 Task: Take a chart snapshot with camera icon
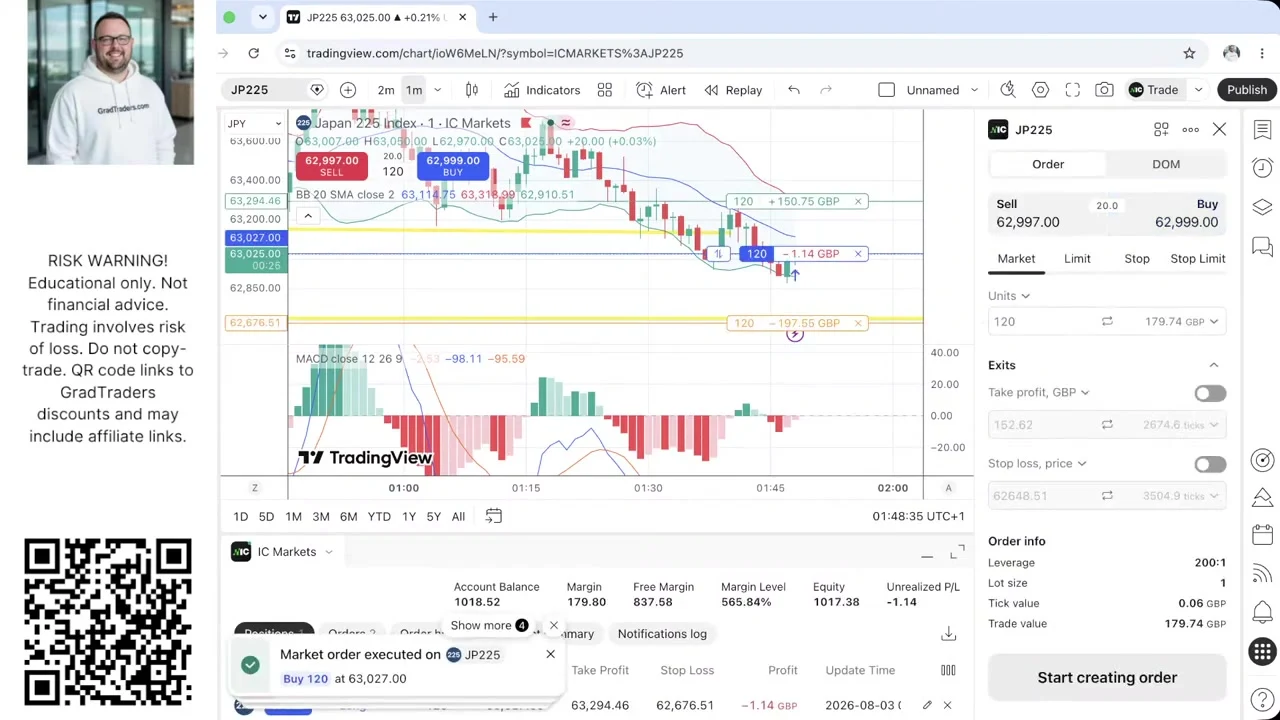(x=1104, y=90)
